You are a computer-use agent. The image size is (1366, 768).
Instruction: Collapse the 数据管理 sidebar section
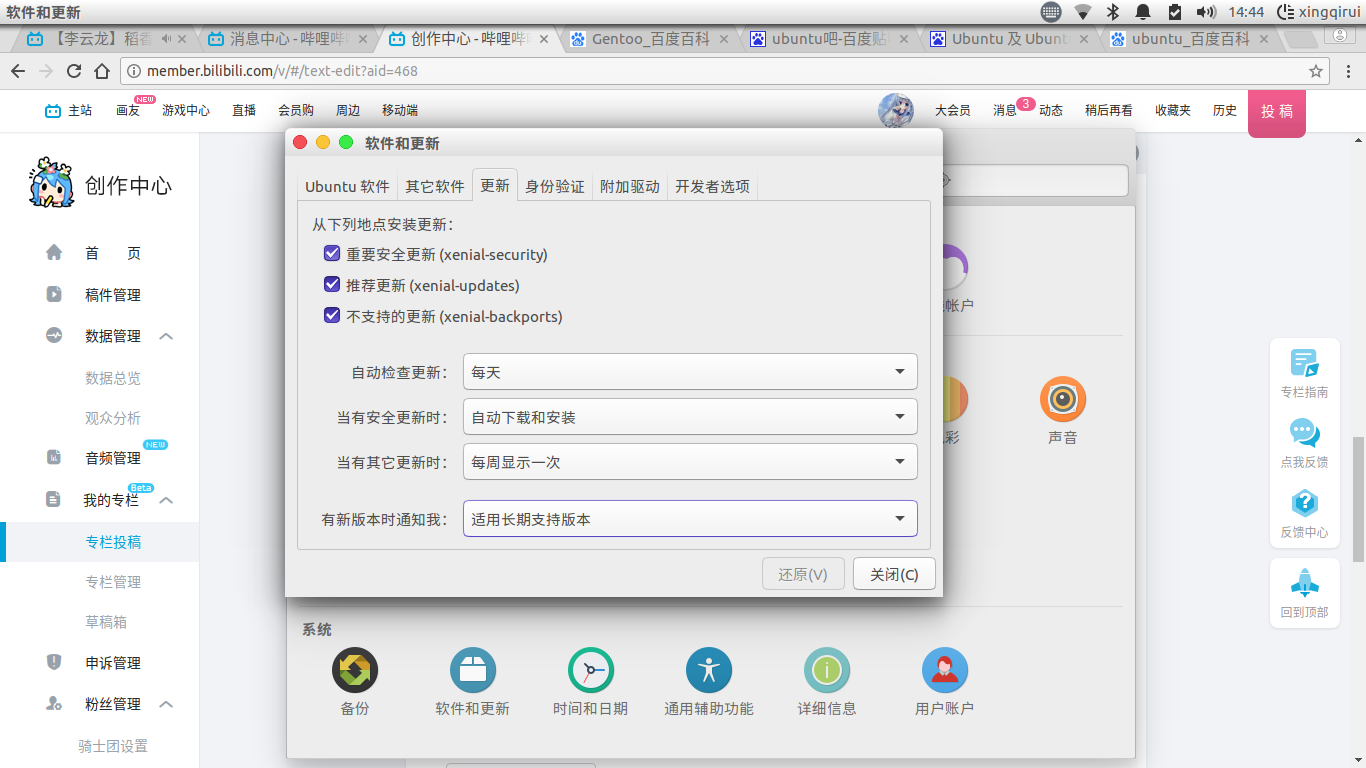[167, 336]
